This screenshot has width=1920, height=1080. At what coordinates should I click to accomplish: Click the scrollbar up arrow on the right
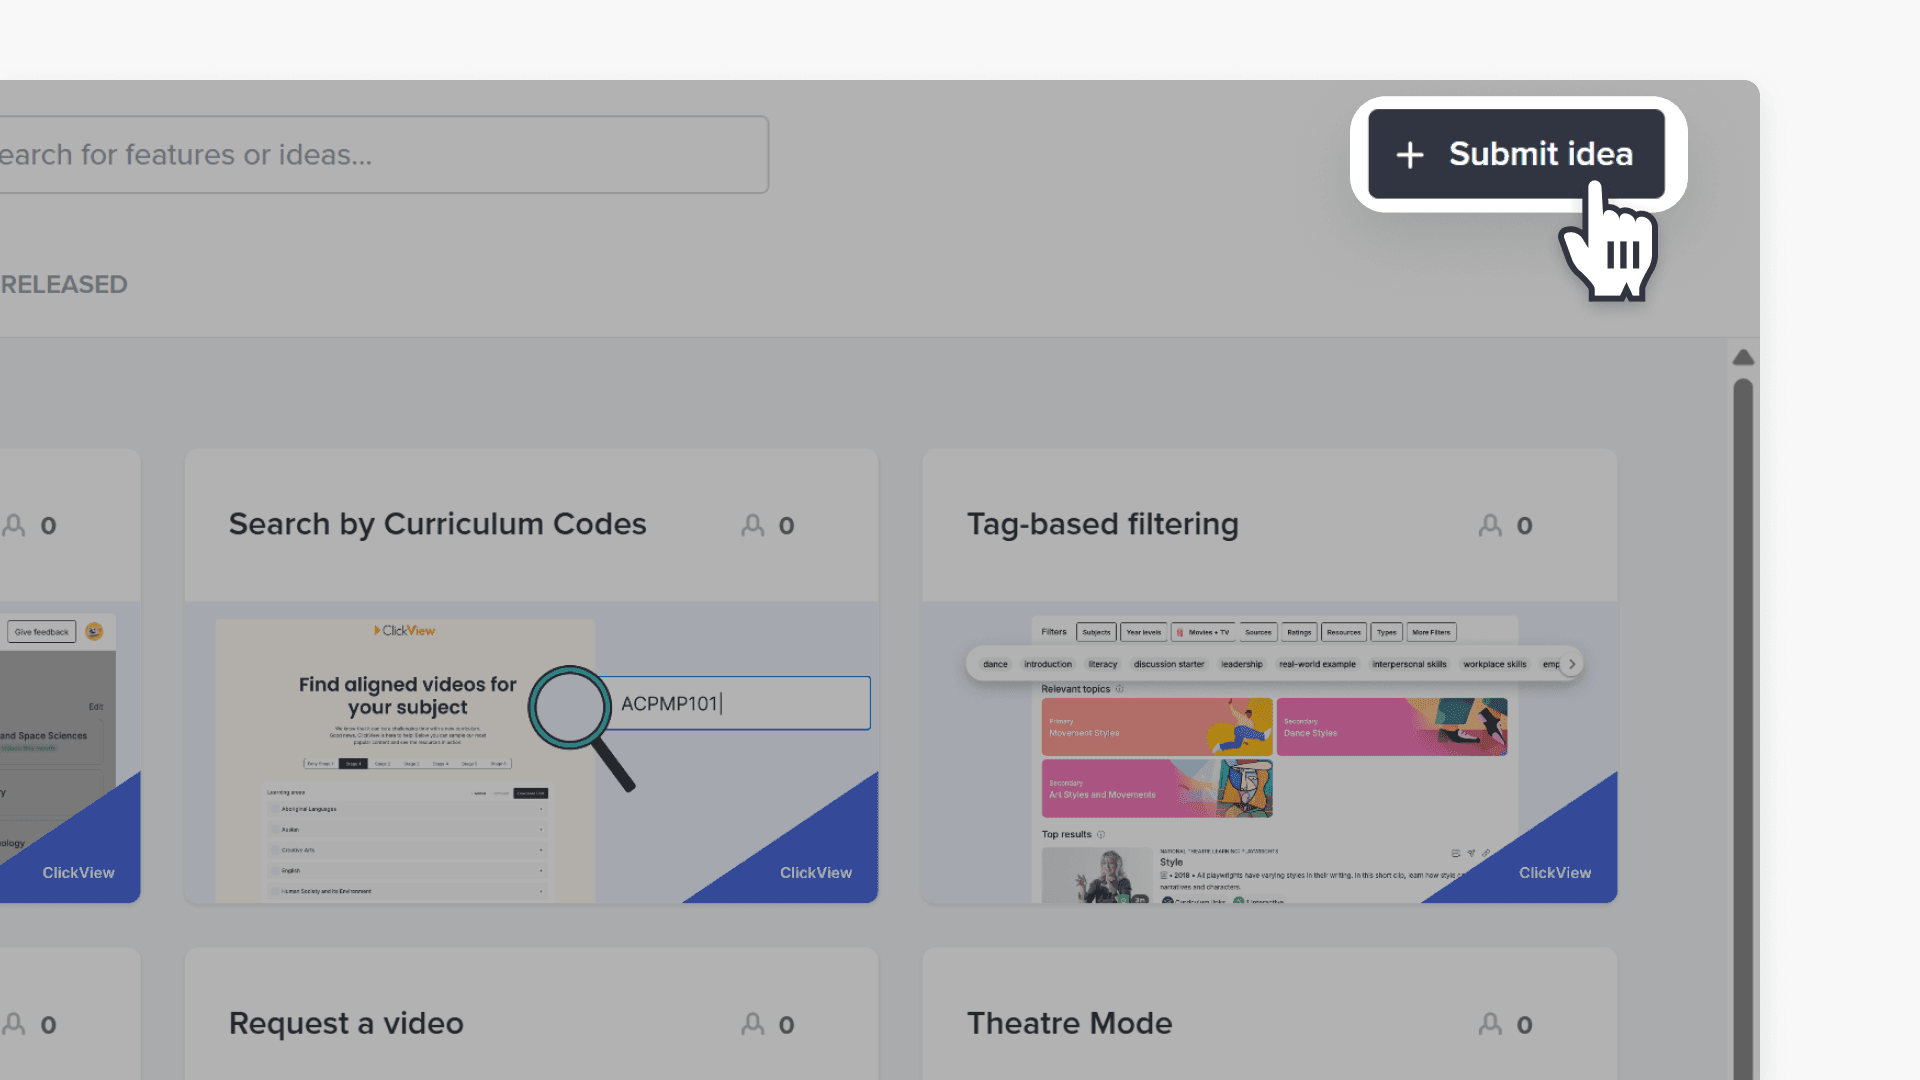tap(1743, 357)
